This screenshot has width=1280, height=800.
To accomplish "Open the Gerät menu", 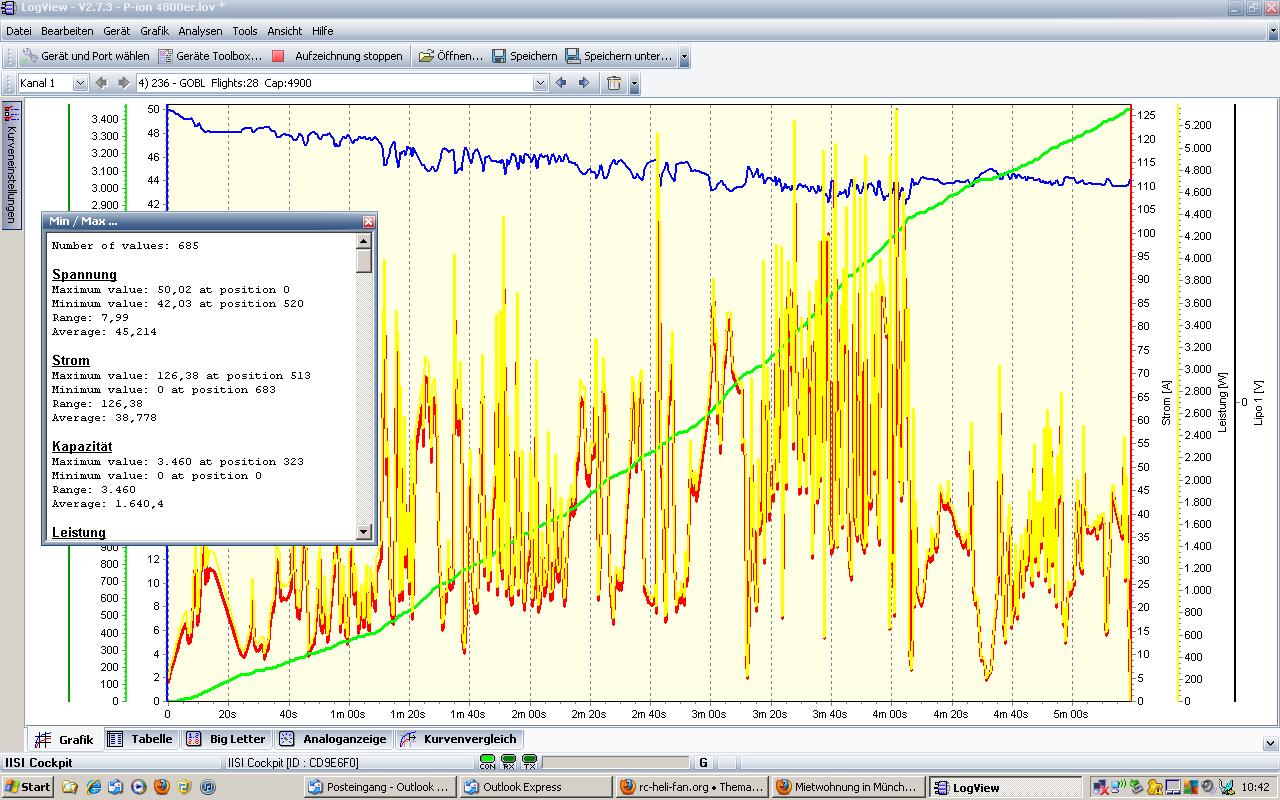I will [117, 31].
